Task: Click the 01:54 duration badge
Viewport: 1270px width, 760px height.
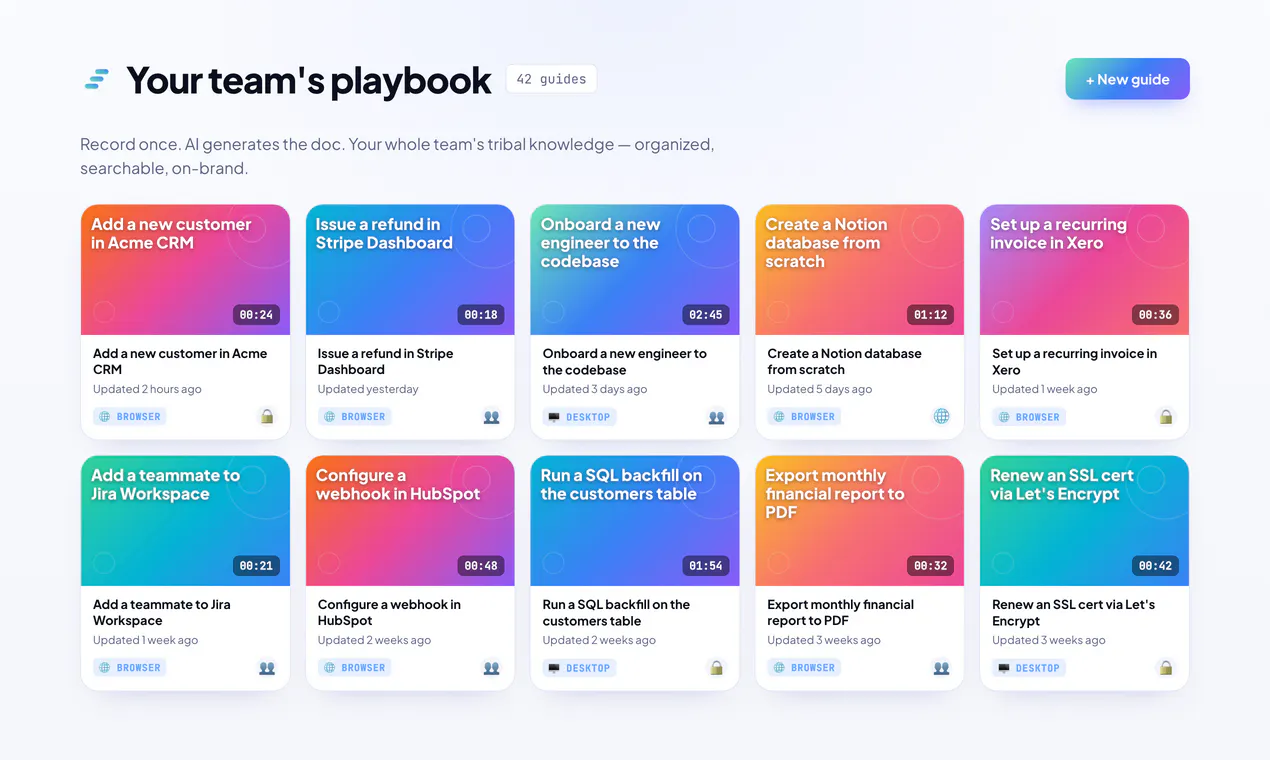Action: [x=706, y=565]
